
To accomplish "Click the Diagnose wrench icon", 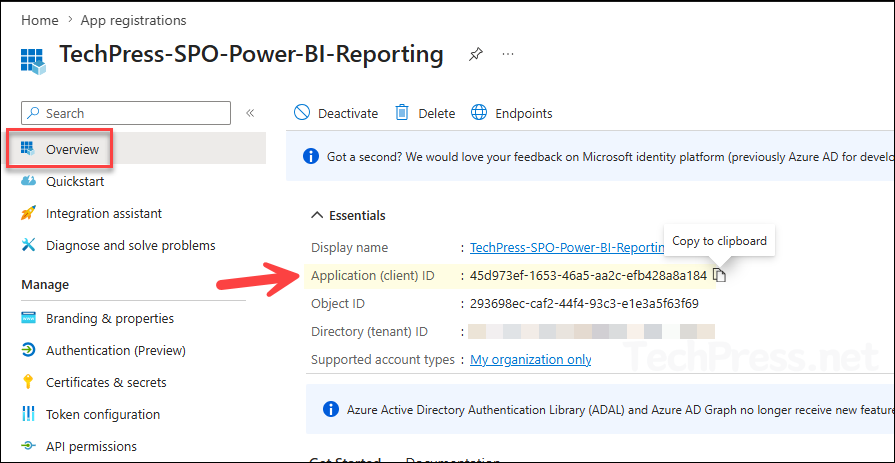I will pyautogui.click(x=28, y=245).
